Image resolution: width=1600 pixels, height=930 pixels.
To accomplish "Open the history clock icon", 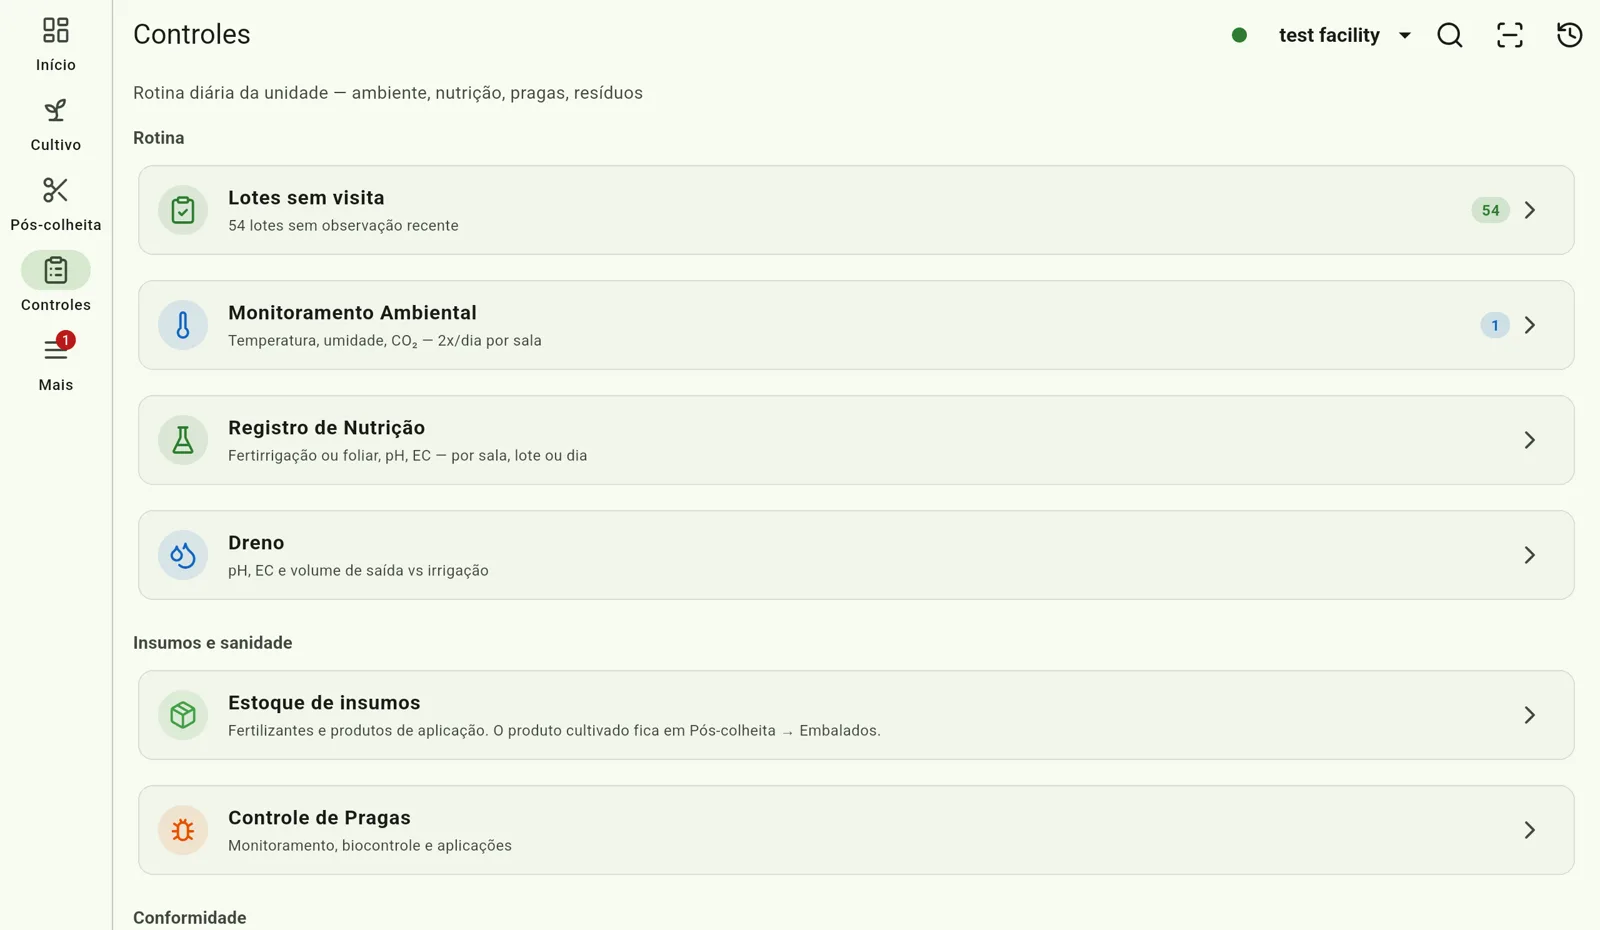I will tap(1570, 35).
